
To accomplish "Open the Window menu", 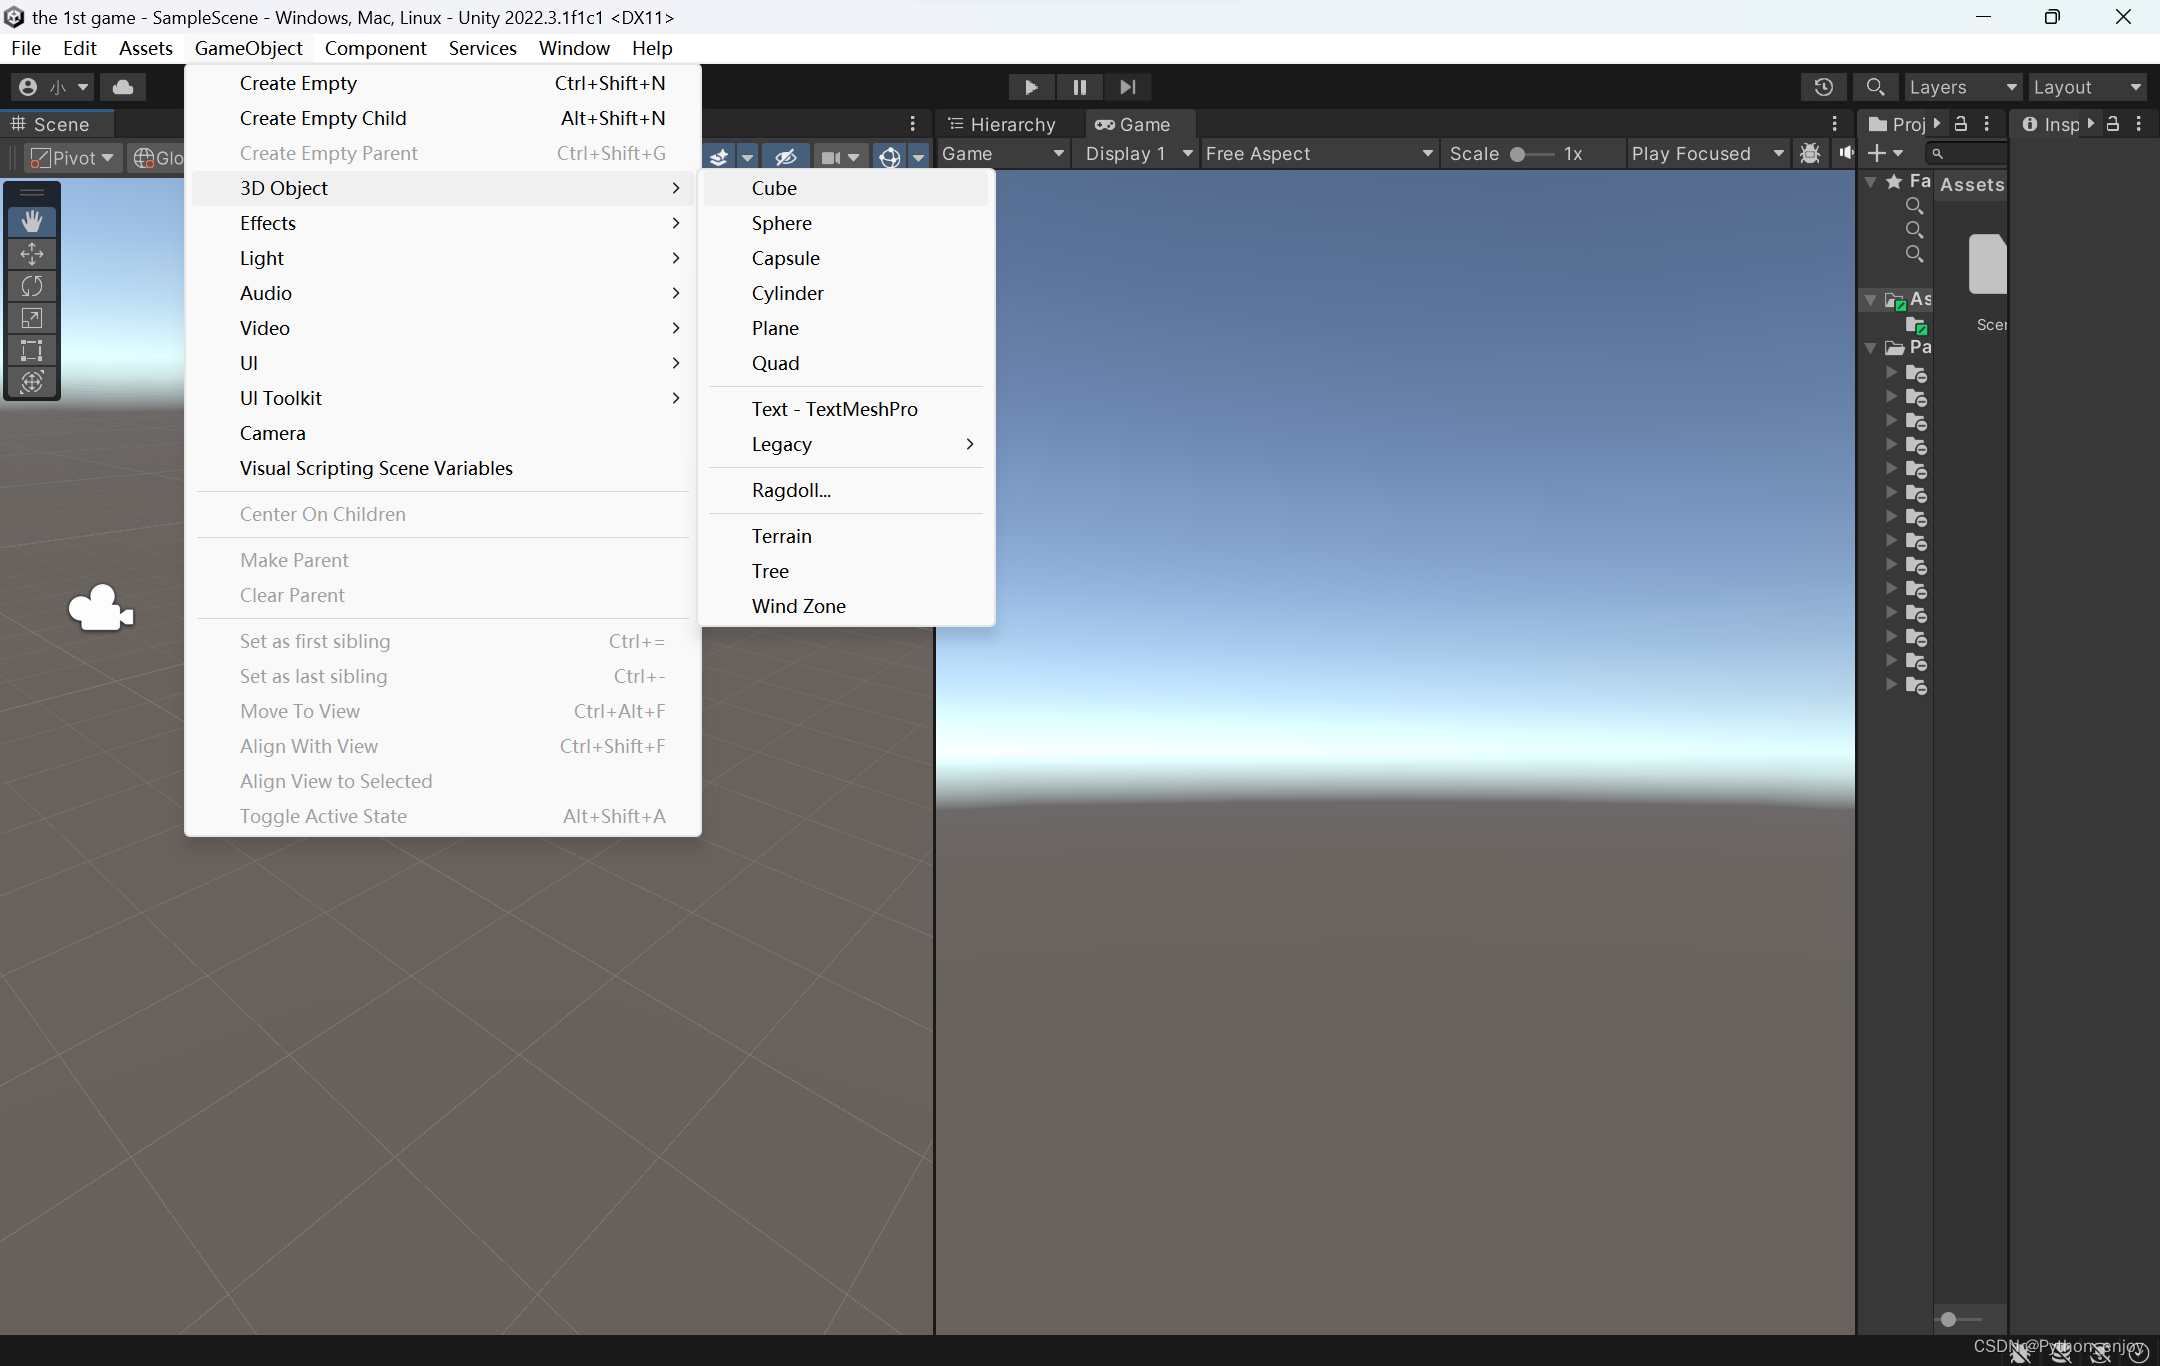I will click(574, 48).
